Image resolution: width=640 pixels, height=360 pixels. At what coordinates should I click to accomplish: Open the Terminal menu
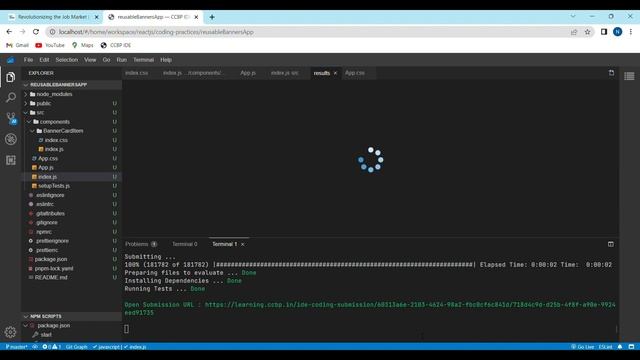pos(144,60)
